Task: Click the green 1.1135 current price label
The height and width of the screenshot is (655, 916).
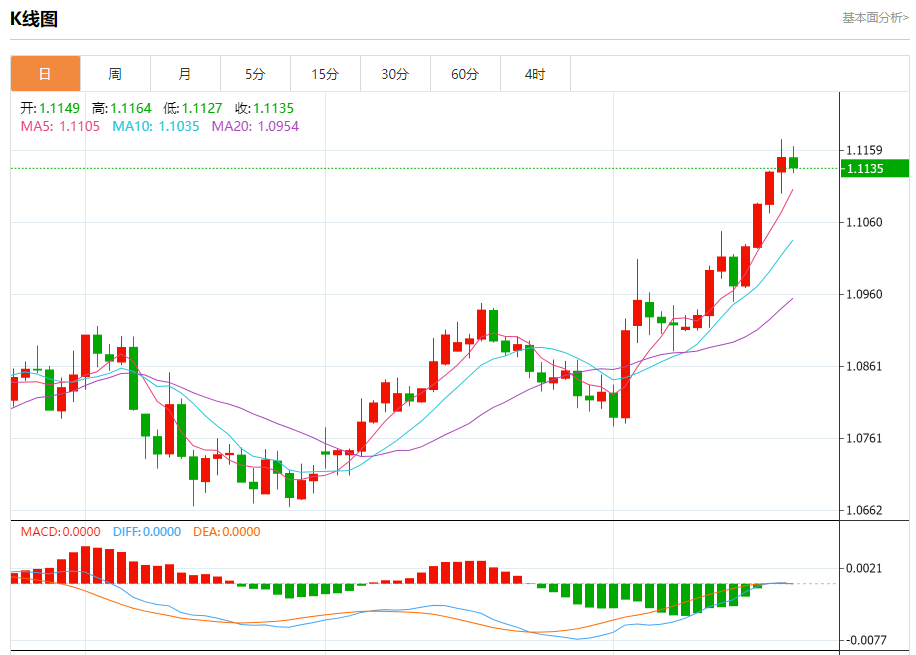Action: (875, 168)
